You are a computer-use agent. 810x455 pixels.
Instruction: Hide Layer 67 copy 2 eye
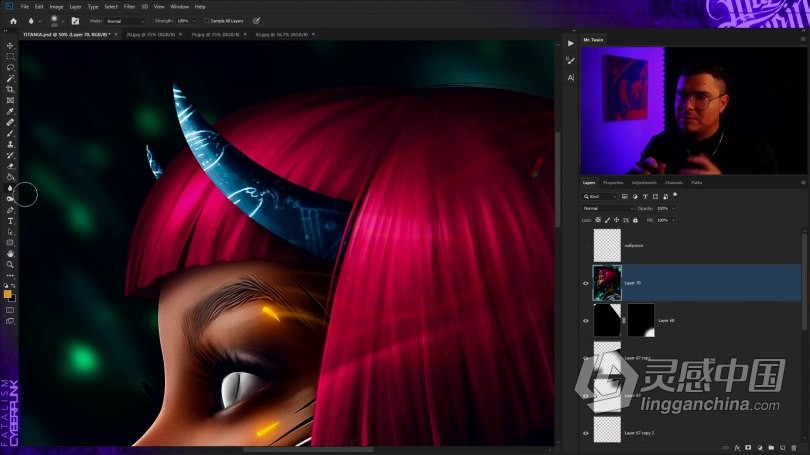pos(586,433)
